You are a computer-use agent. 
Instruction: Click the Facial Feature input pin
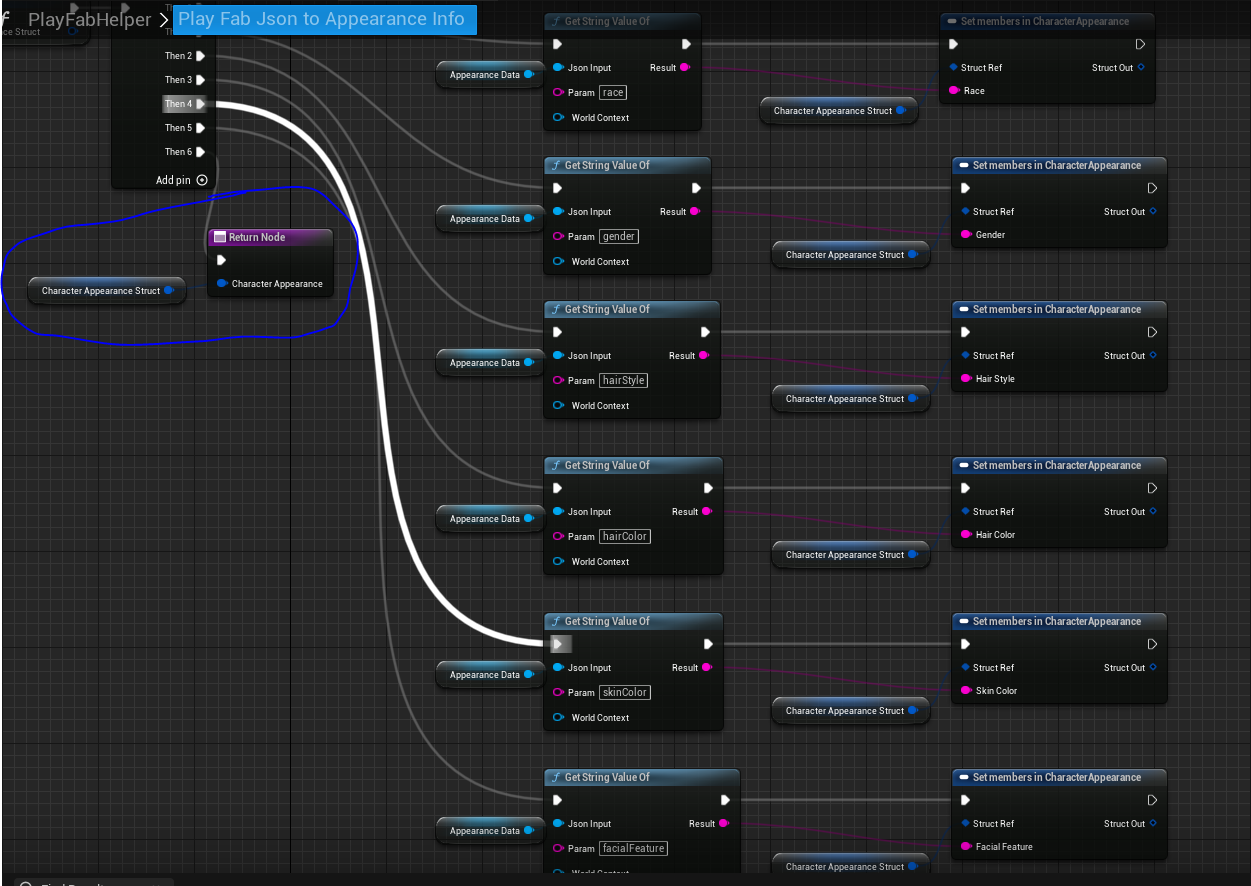click(966, 847)
